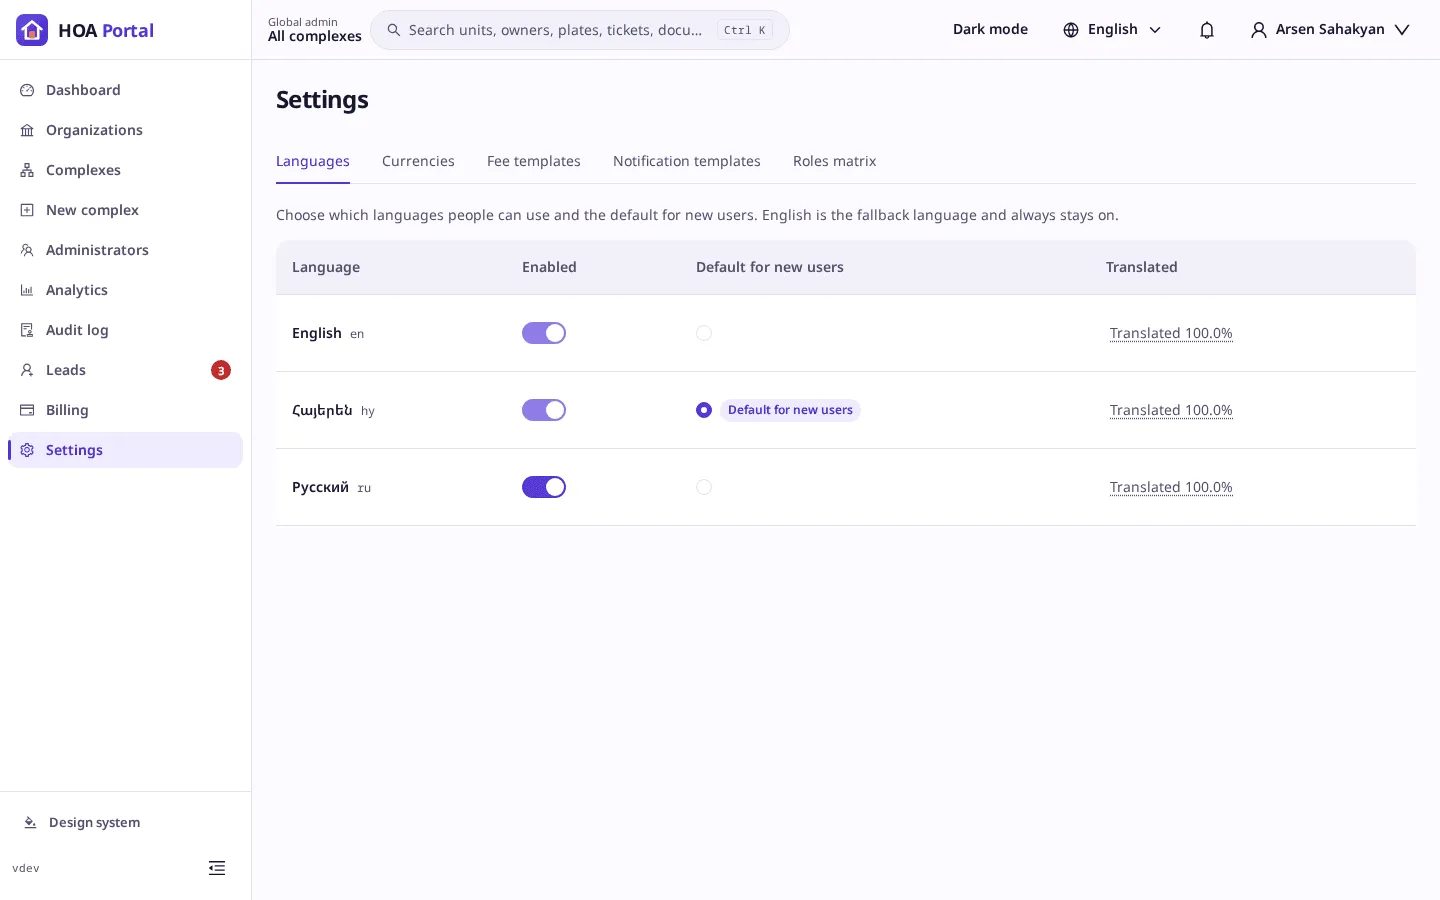Click Русский row Translated 100.0% link
This screenshot has height=900, width=1440.
click(1171, 487)
